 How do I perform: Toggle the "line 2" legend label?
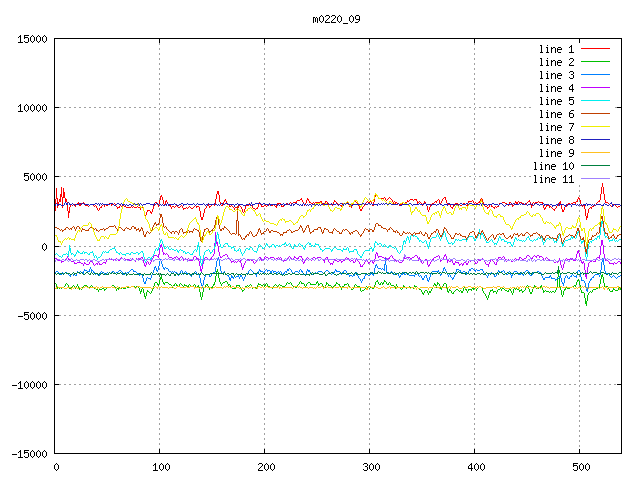click(x=556, y=62)
